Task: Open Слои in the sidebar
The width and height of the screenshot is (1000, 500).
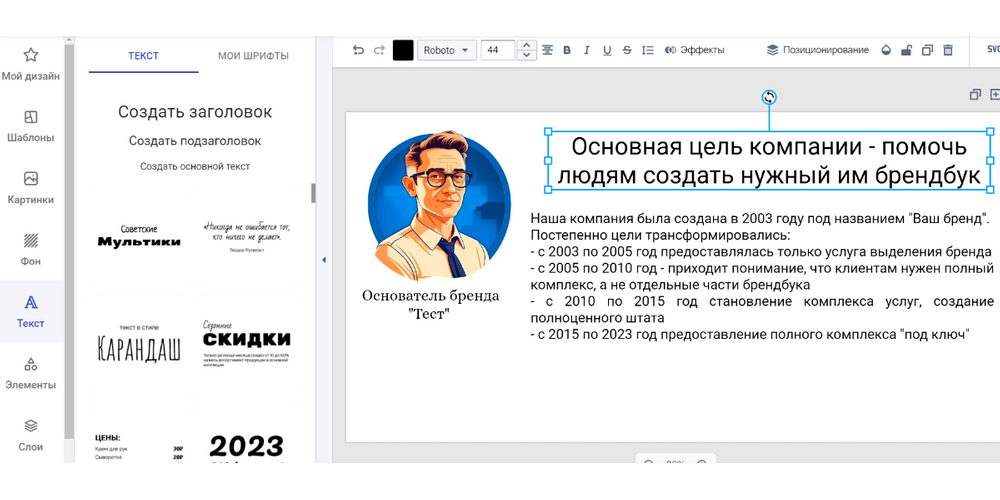Action: 31,436
